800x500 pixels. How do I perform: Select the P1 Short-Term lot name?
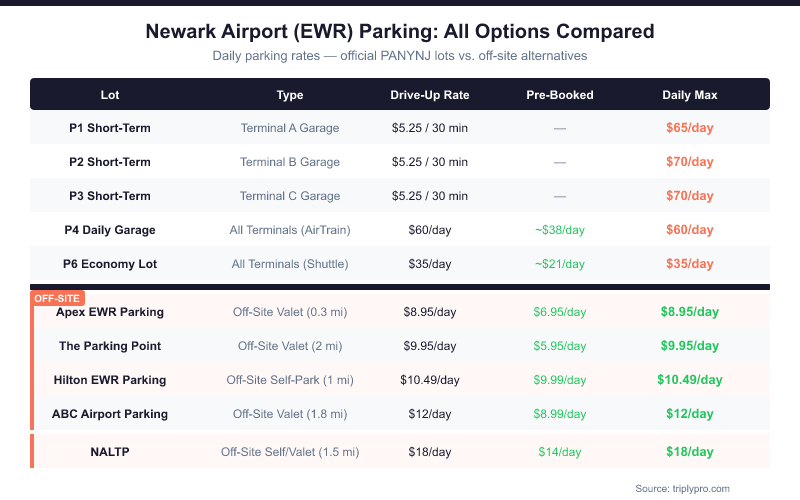pyautogui.click(x=110, y=128)
